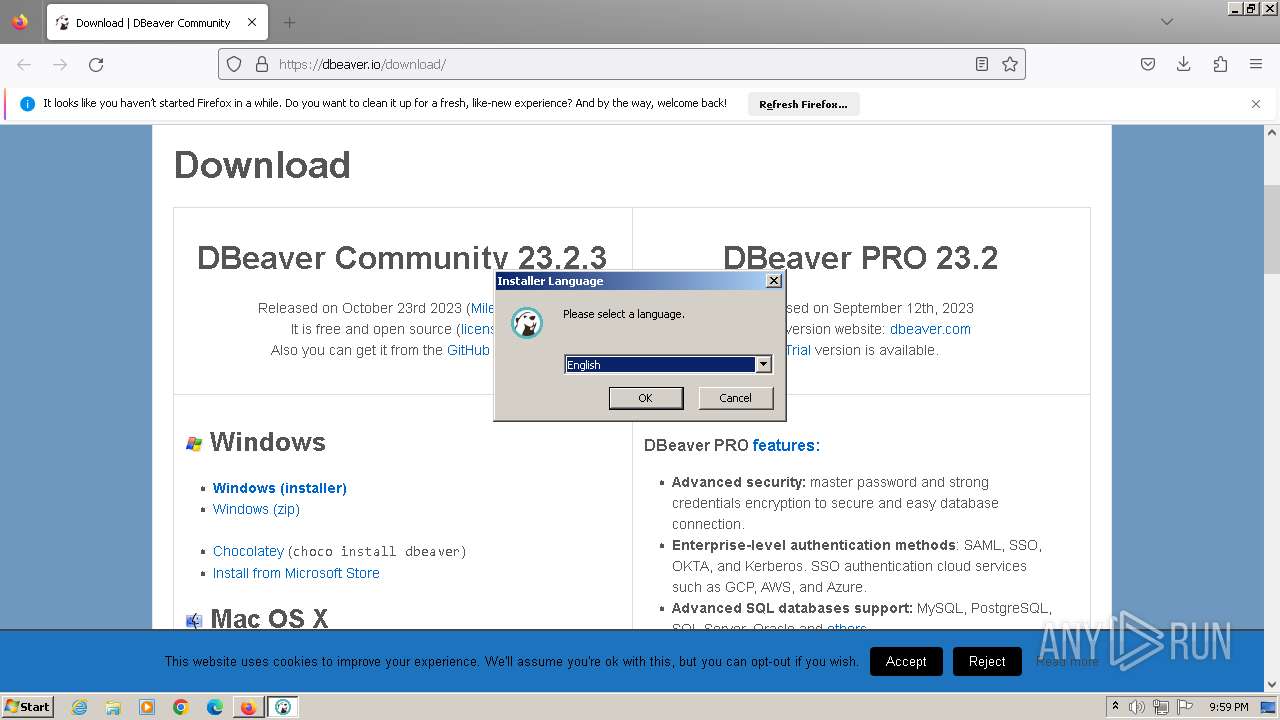Open Windows Media Player taskbar icon
This screenshot has width=1280, height=720.
pos(147,707)
